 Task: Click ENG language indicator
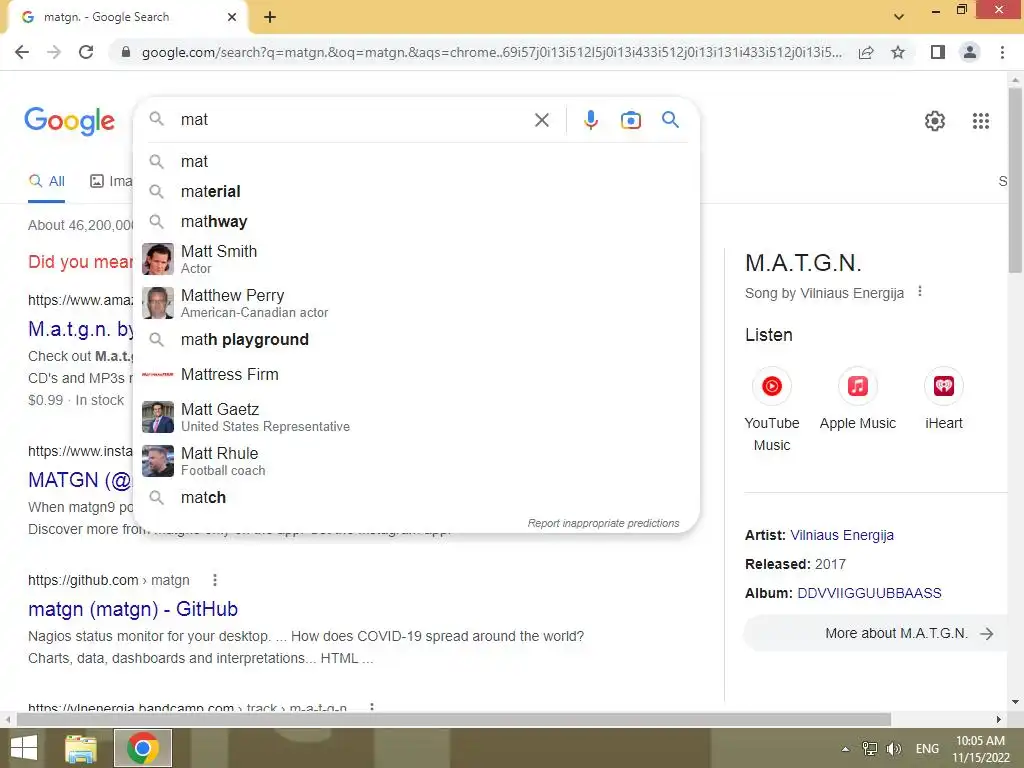coord(927,749)
